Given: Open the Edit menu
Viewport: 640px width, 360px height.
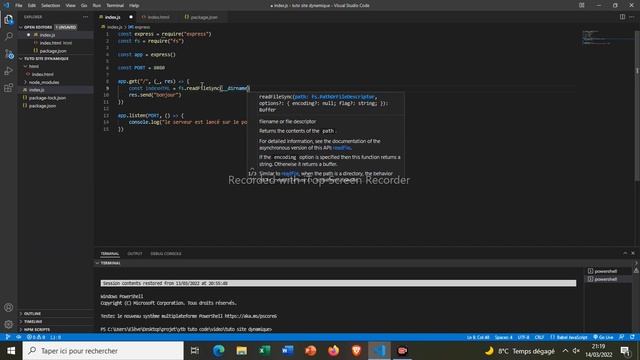Looking at the screenshot, I should coord(32,5).
